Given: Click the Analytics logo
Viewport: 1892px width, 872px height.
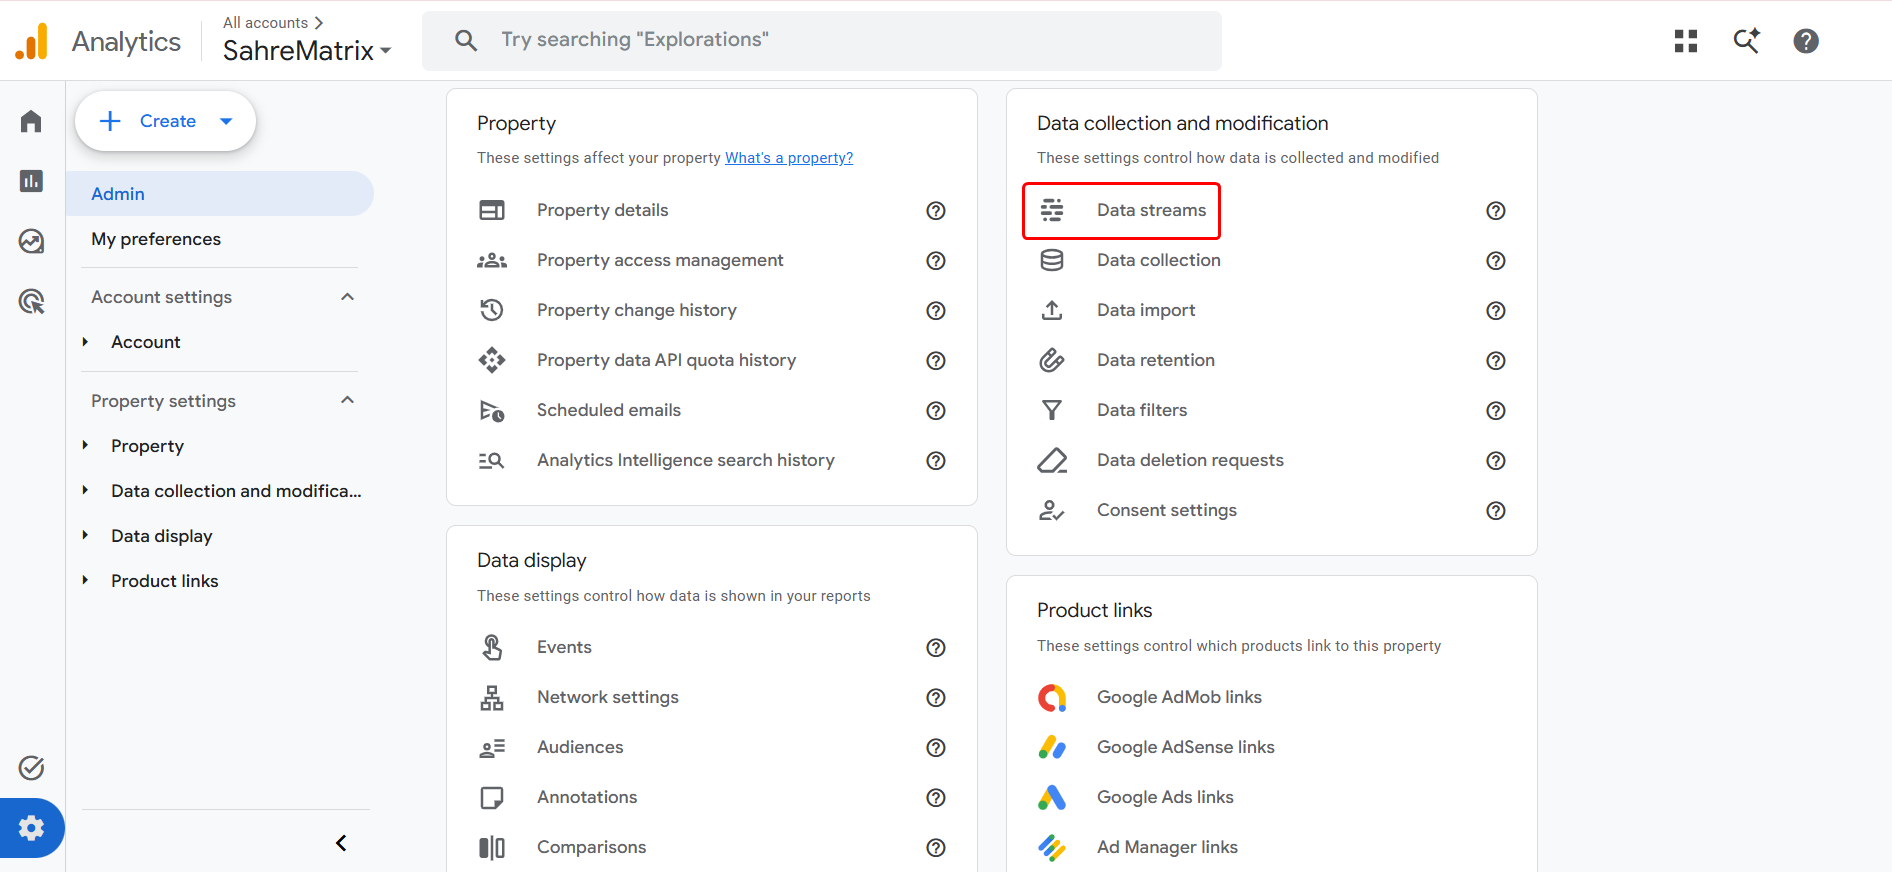Looking at the screenshot, I should (32, 41).
